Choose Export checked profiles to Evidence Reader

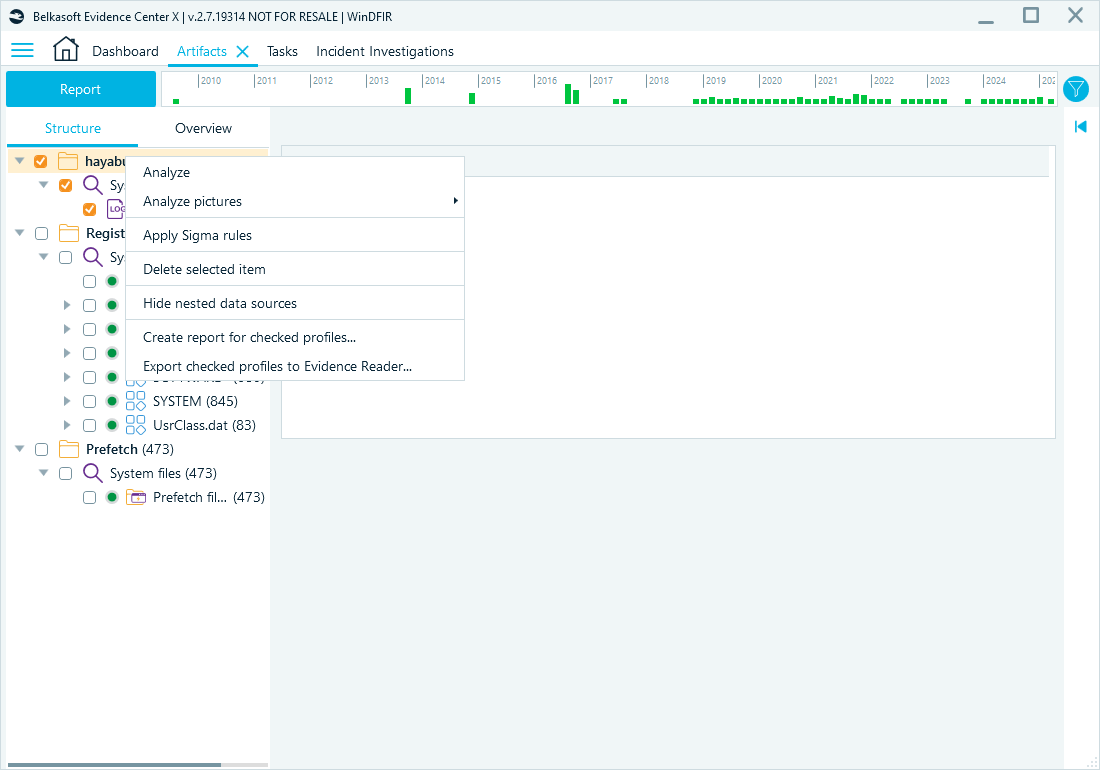click(x=295, y=366)
